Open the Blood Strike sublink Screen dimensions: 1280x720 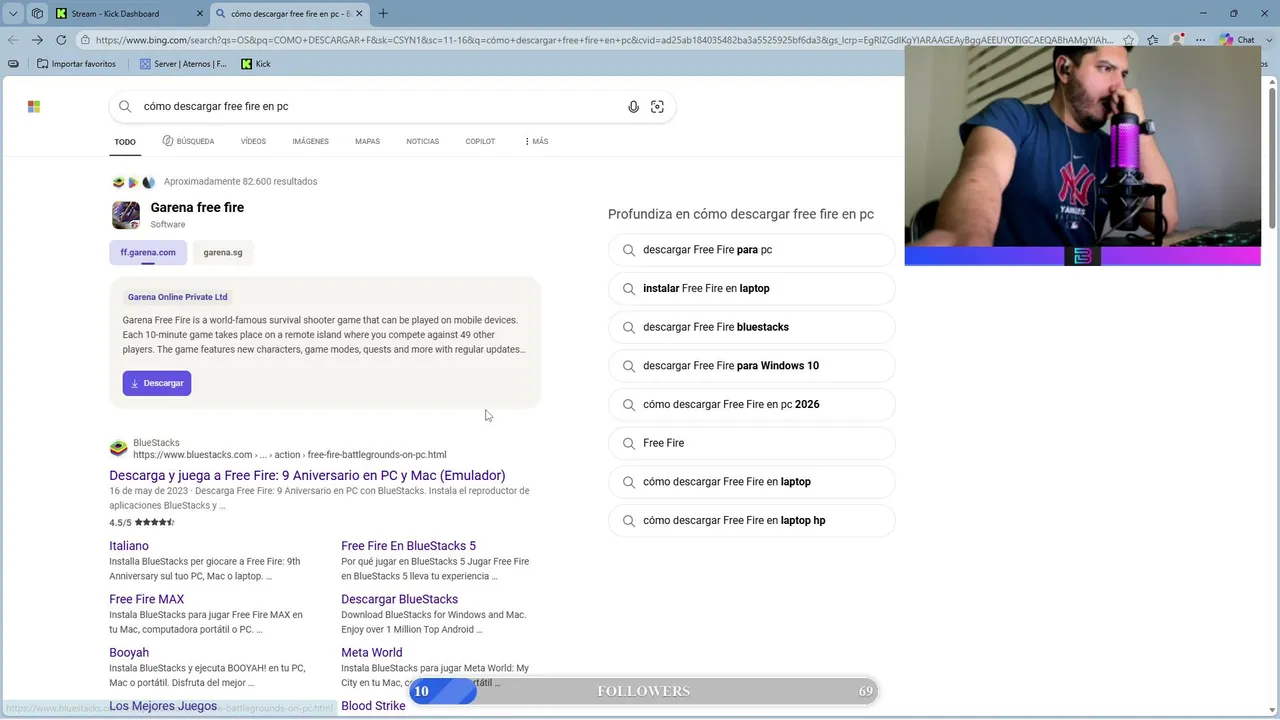click(373, 705)
